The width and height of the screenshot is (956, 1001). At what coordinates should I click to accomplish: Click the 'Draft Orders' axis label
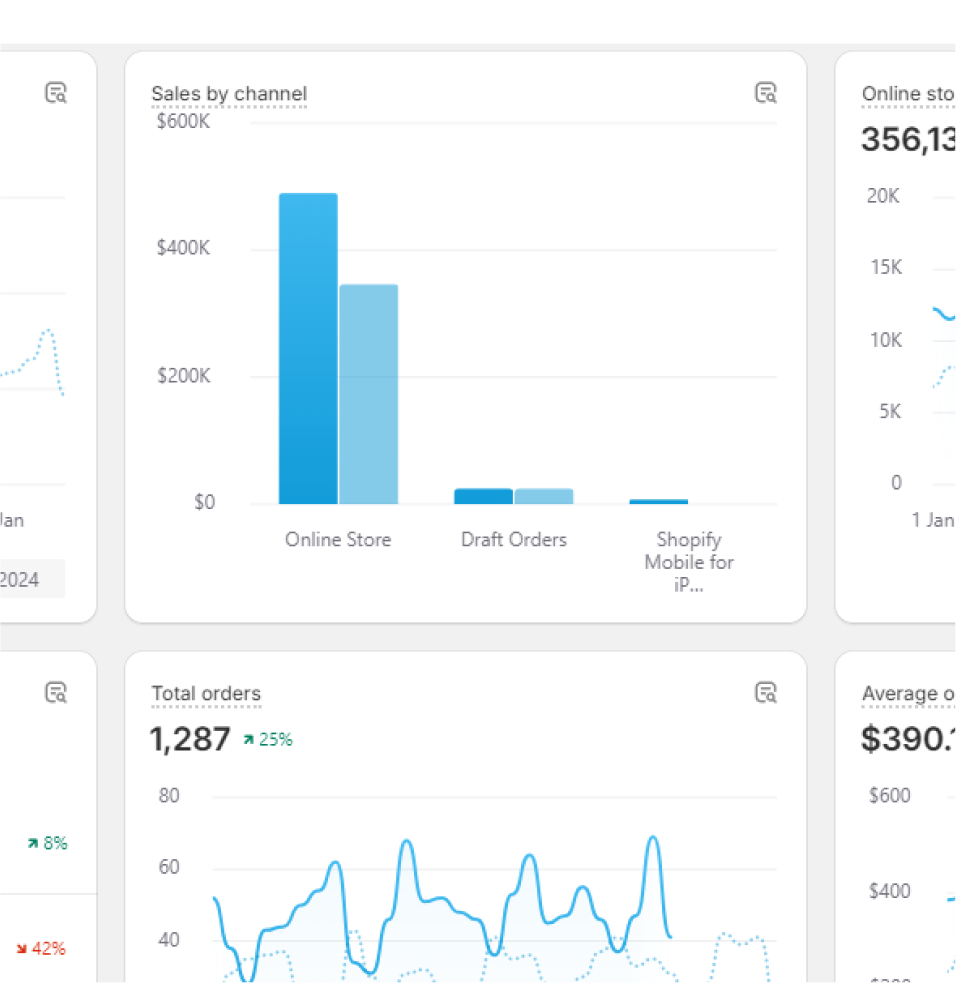pos(514,540)
